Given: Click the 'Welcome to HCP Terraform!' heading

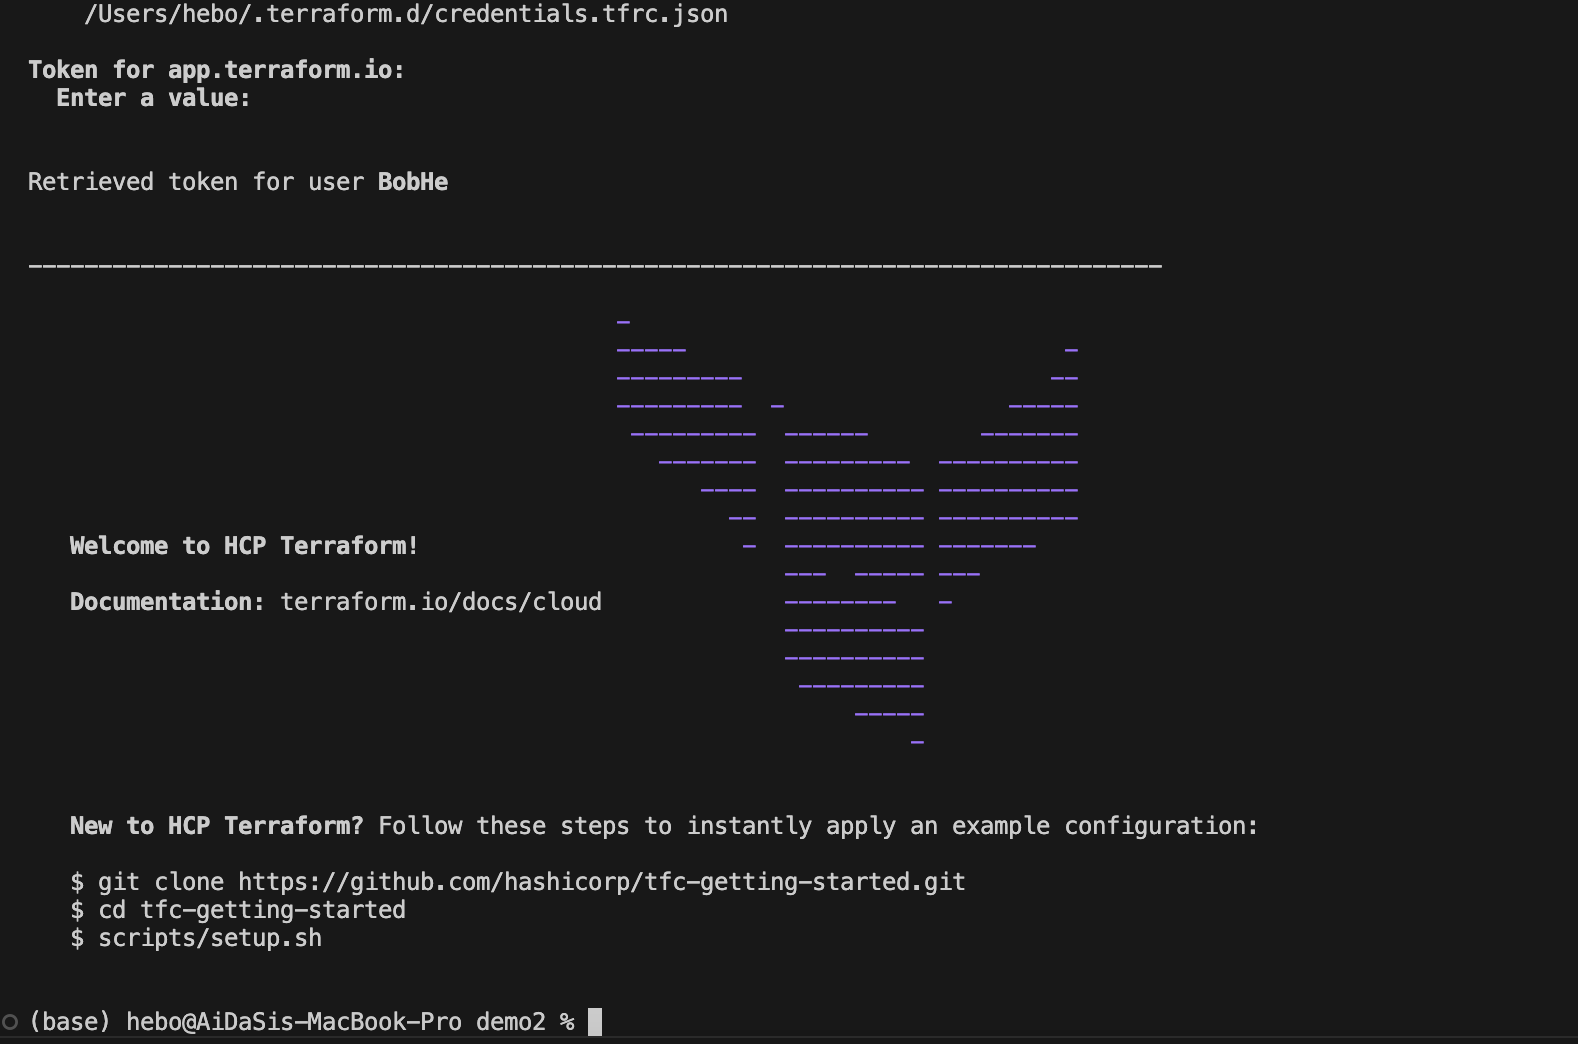Looking at the screenshot, I should (x=244, y=546).
